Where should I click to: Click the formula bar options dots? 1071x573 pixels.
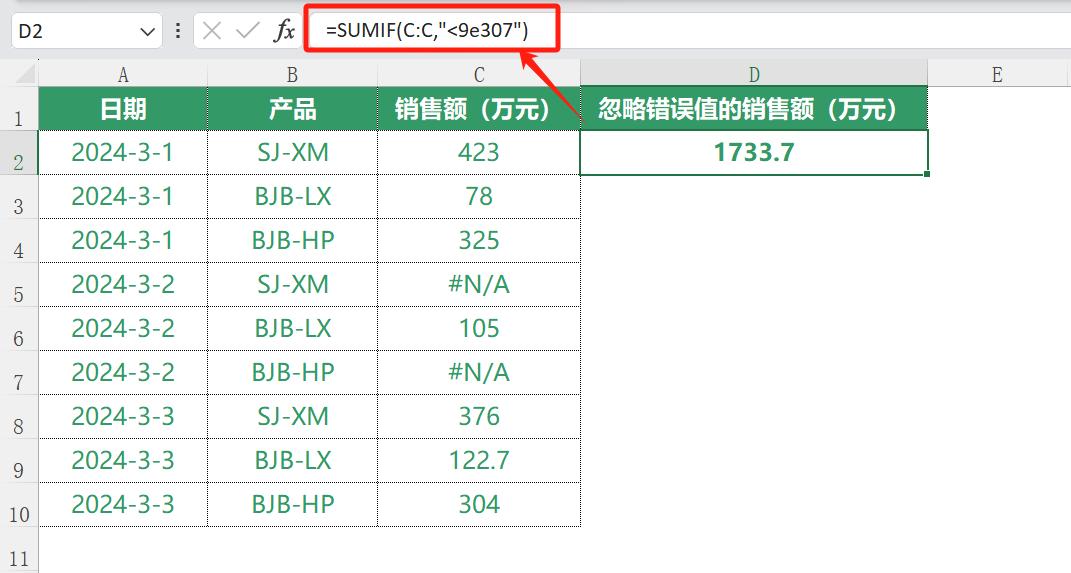178,31
